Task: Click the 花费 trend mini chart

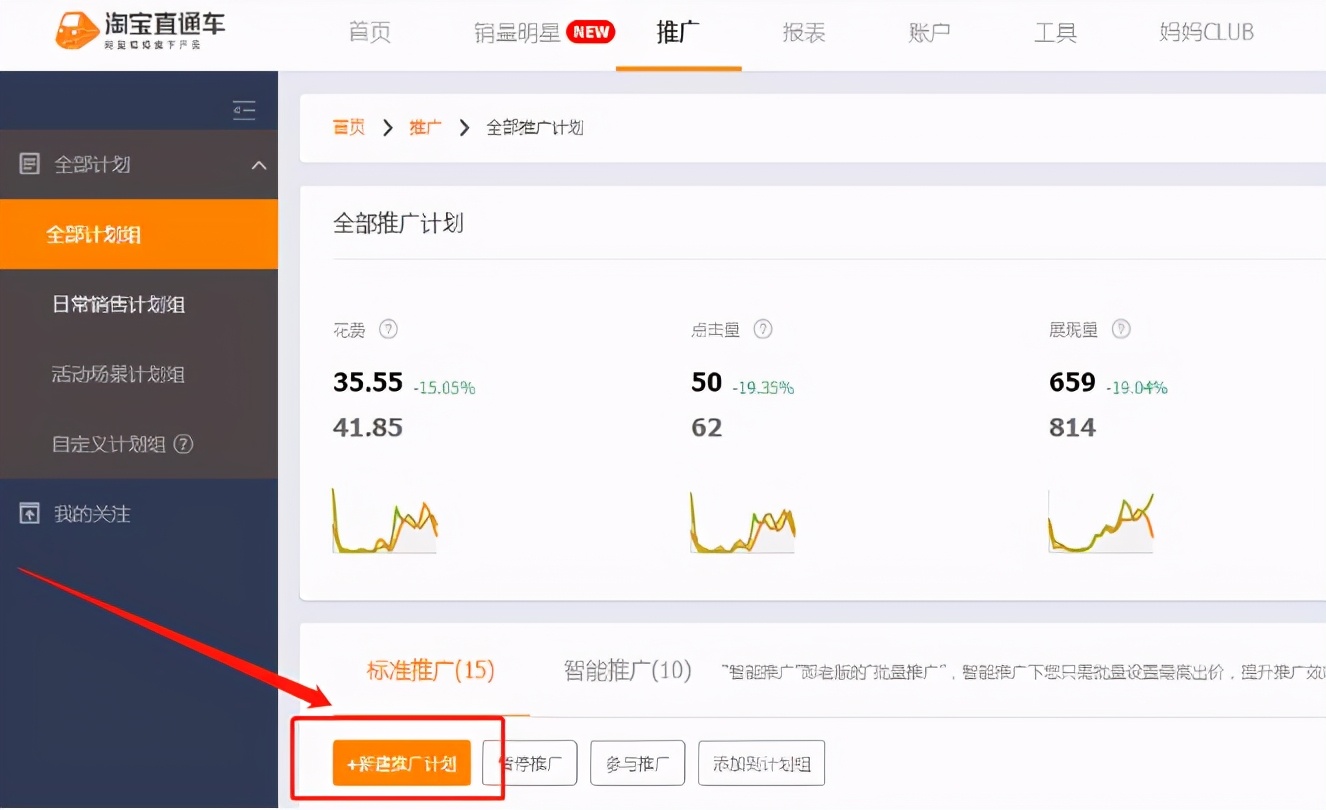Action: pos(384,521)
